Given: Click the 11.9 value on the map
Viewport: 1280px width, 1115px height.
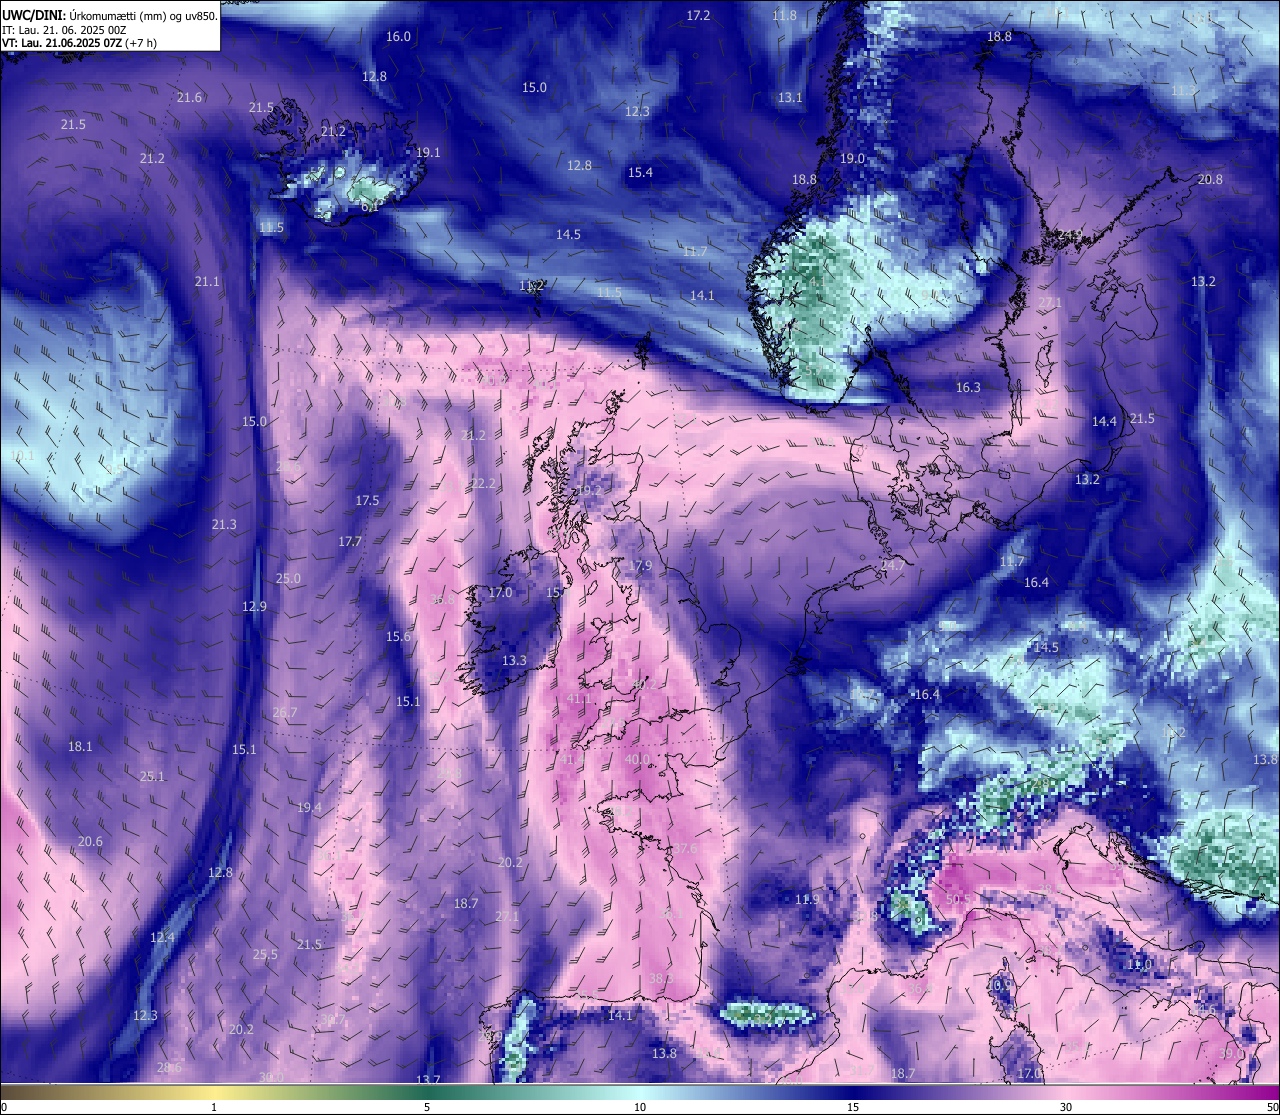Looking at the screenshot, I should pos(807,899).
